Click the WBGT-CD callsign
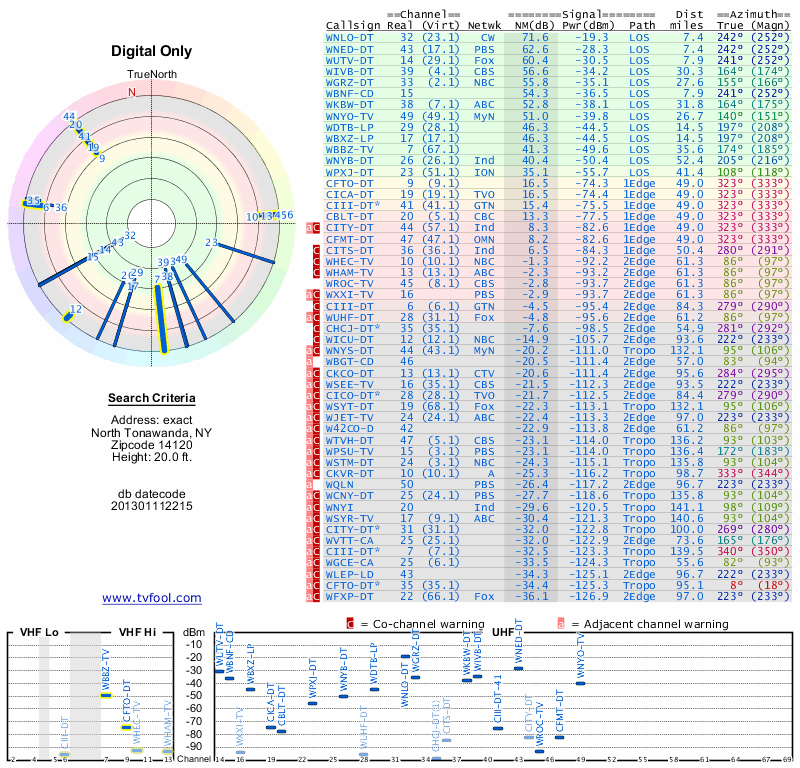This screenshot has height=768, width=800. pyautogui.click(x=349, y=361)
